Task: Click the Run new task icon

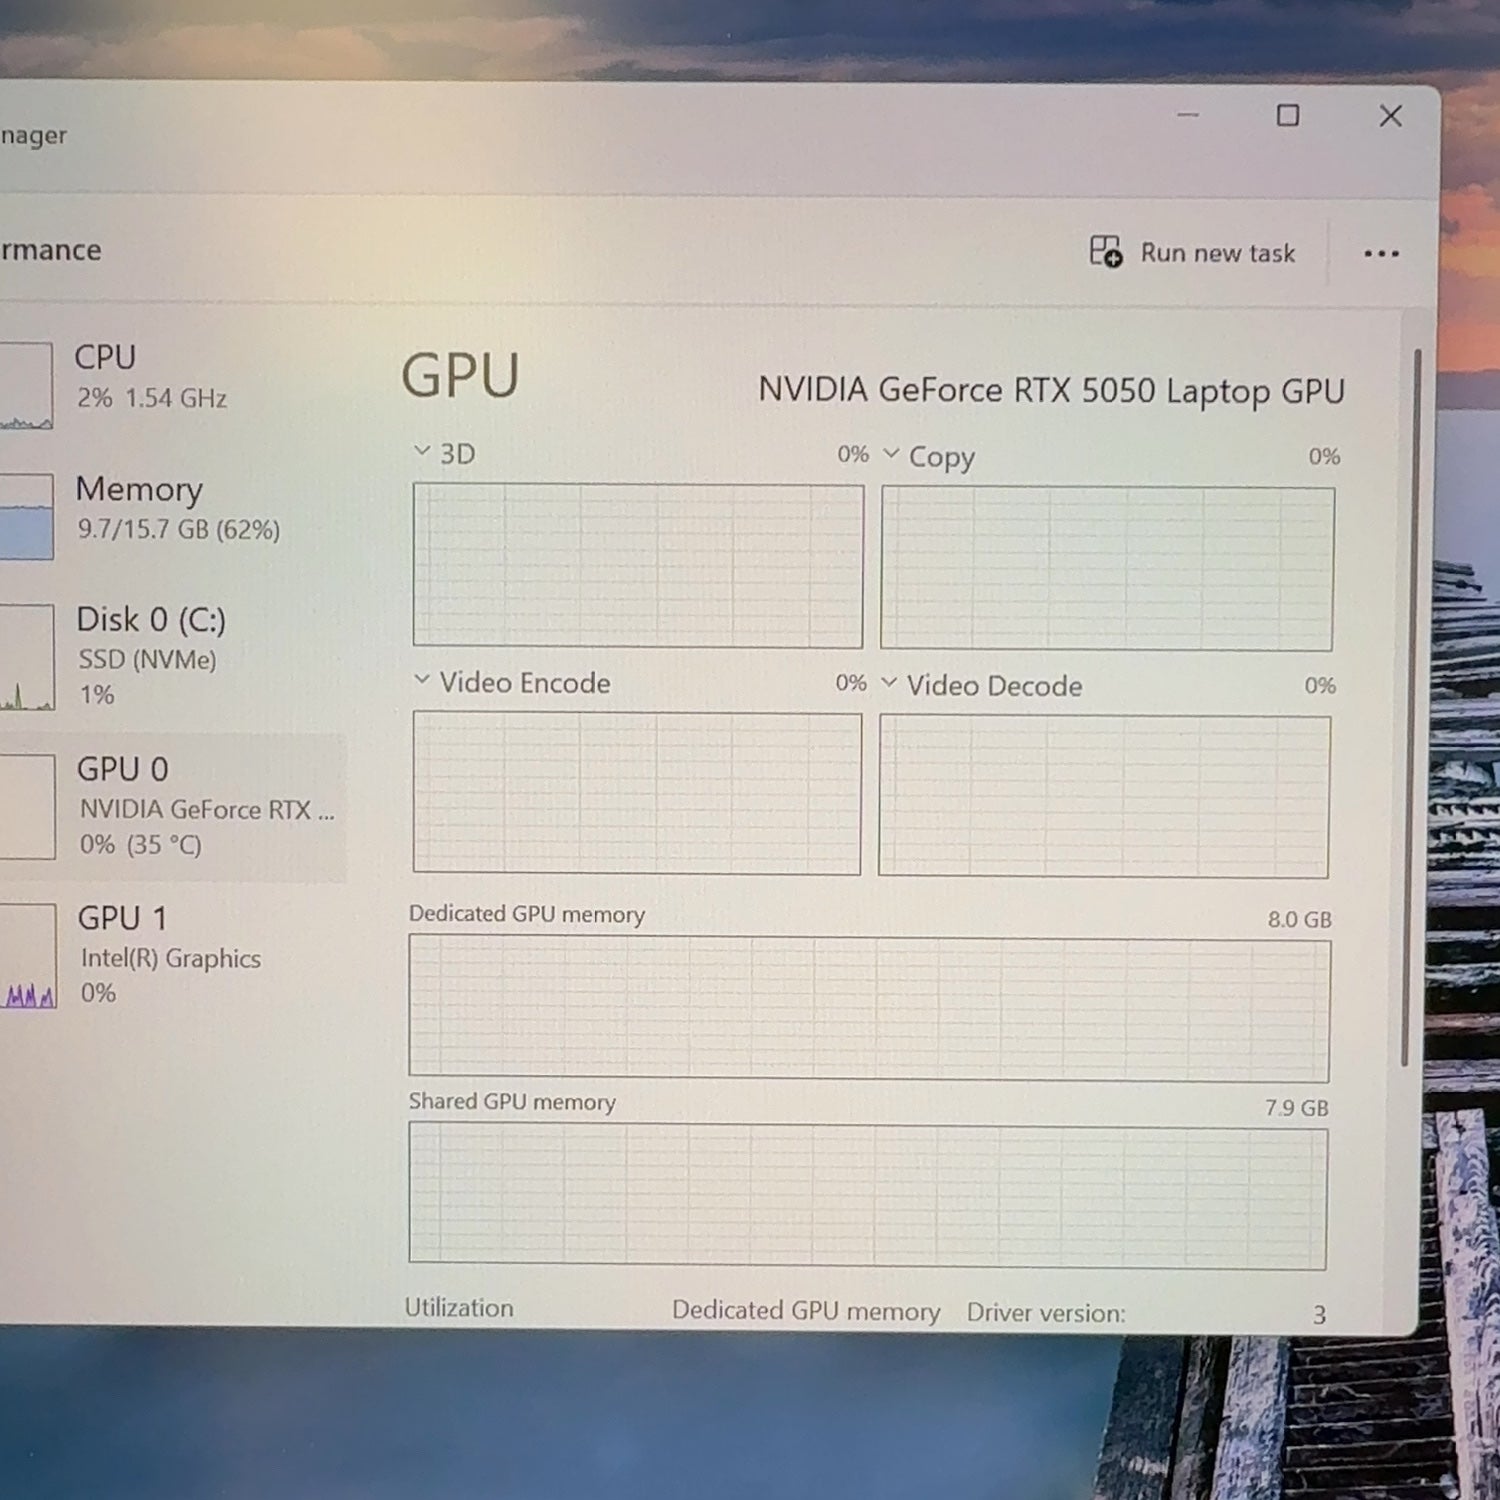Action: tap(1105, 251)
